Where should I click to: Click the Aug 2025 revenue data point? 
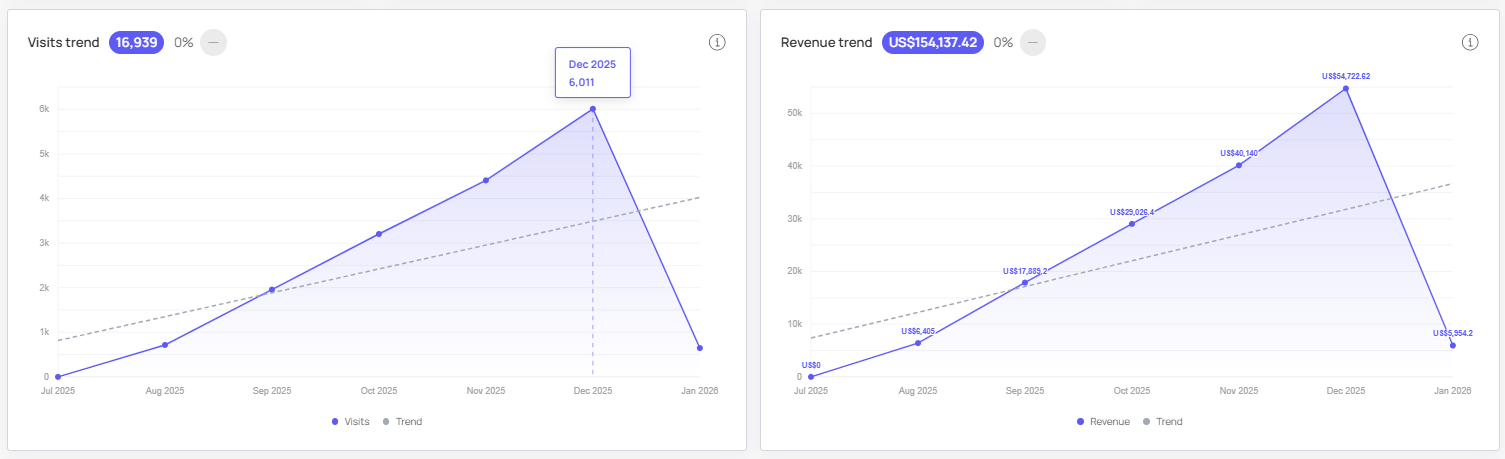click(x=918, y=343)
